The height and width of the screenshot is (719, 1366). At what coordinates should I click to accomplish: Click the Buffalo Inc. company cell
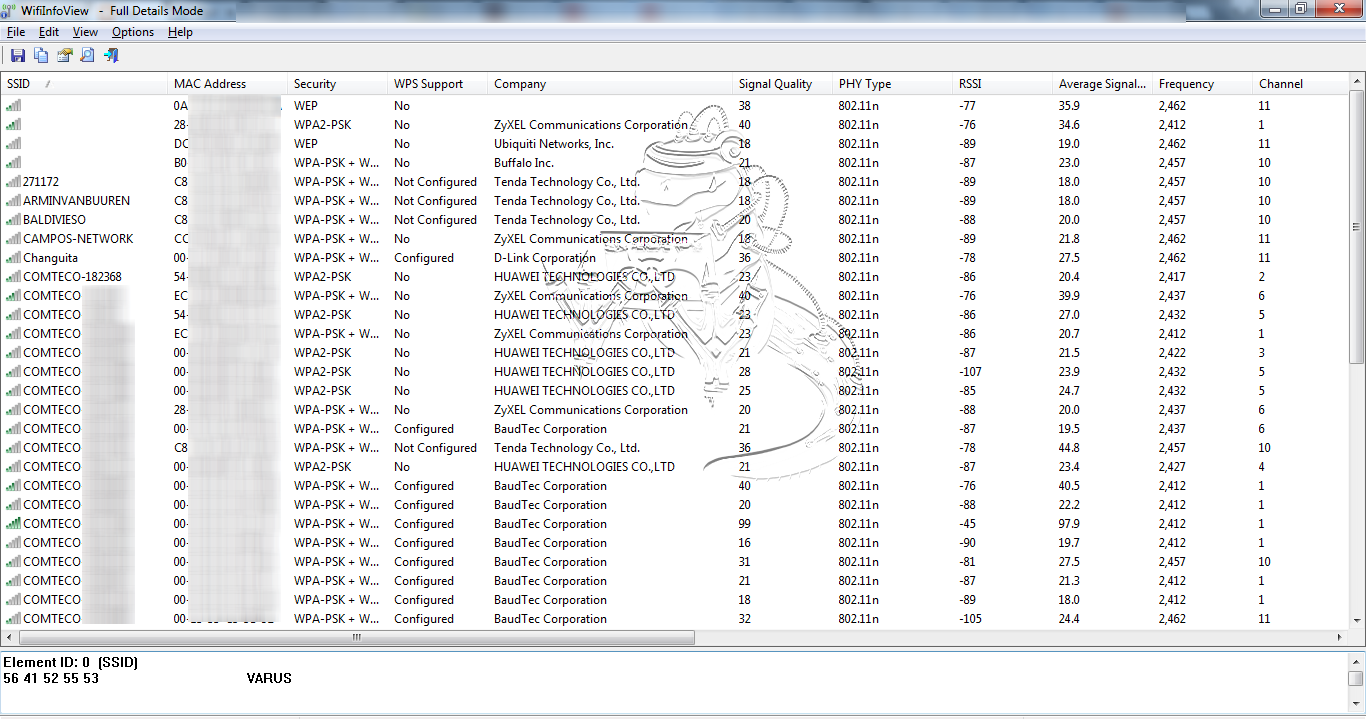[524, 163]
